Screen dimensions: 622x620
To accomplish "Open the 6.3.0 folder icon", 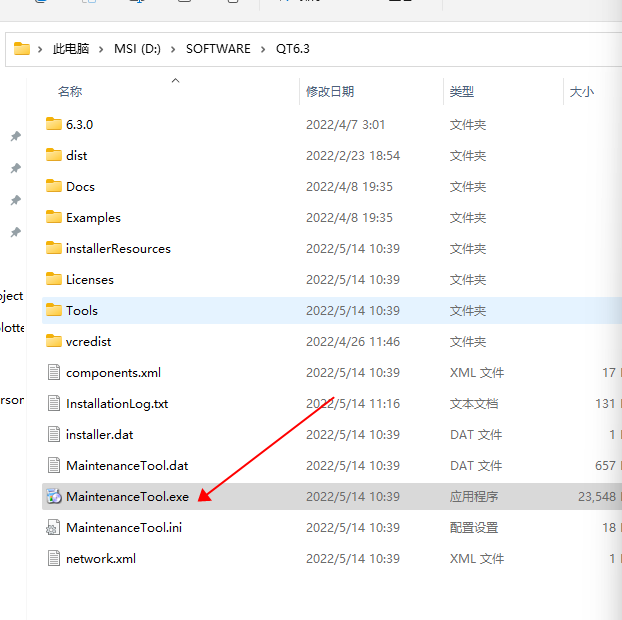I will [x=54, y=124].
